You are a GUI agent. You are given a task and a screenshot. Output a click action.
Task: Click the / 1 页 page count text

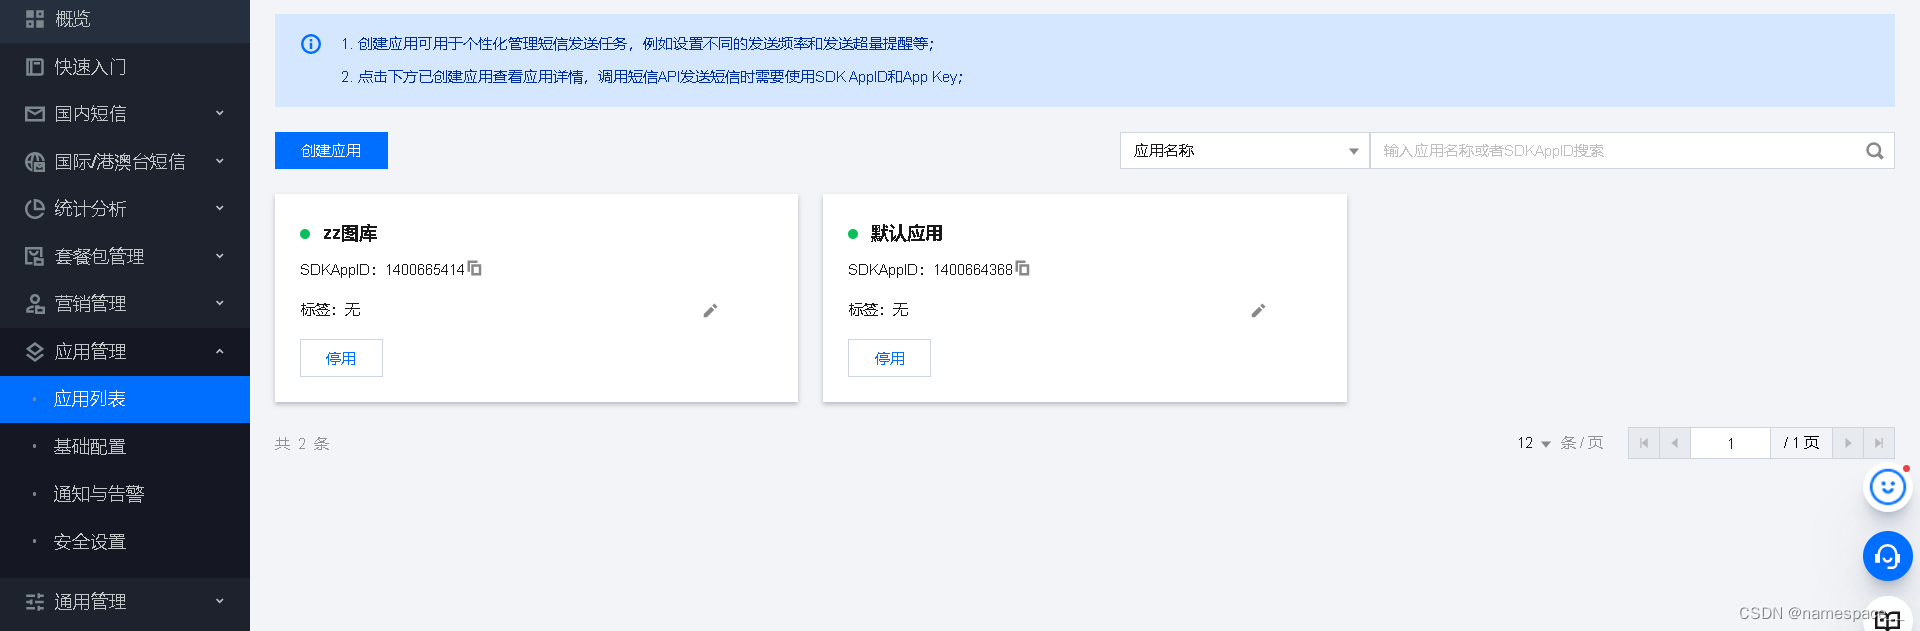tap(1801, 443)
